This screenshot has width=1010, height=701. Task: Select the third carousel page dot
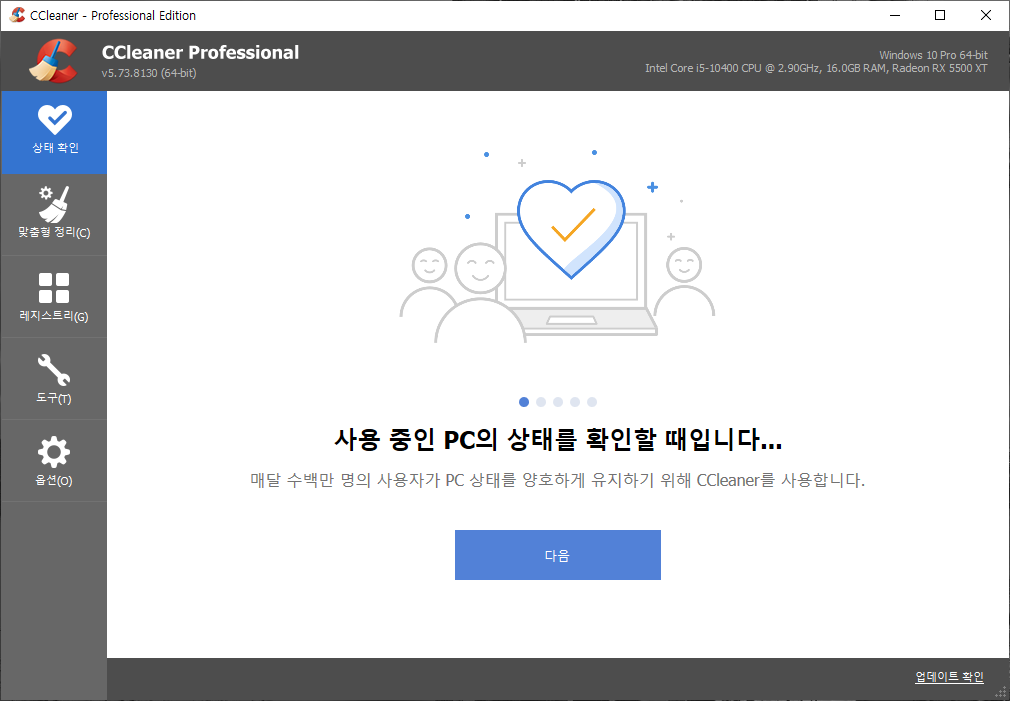tap(558, 402)
